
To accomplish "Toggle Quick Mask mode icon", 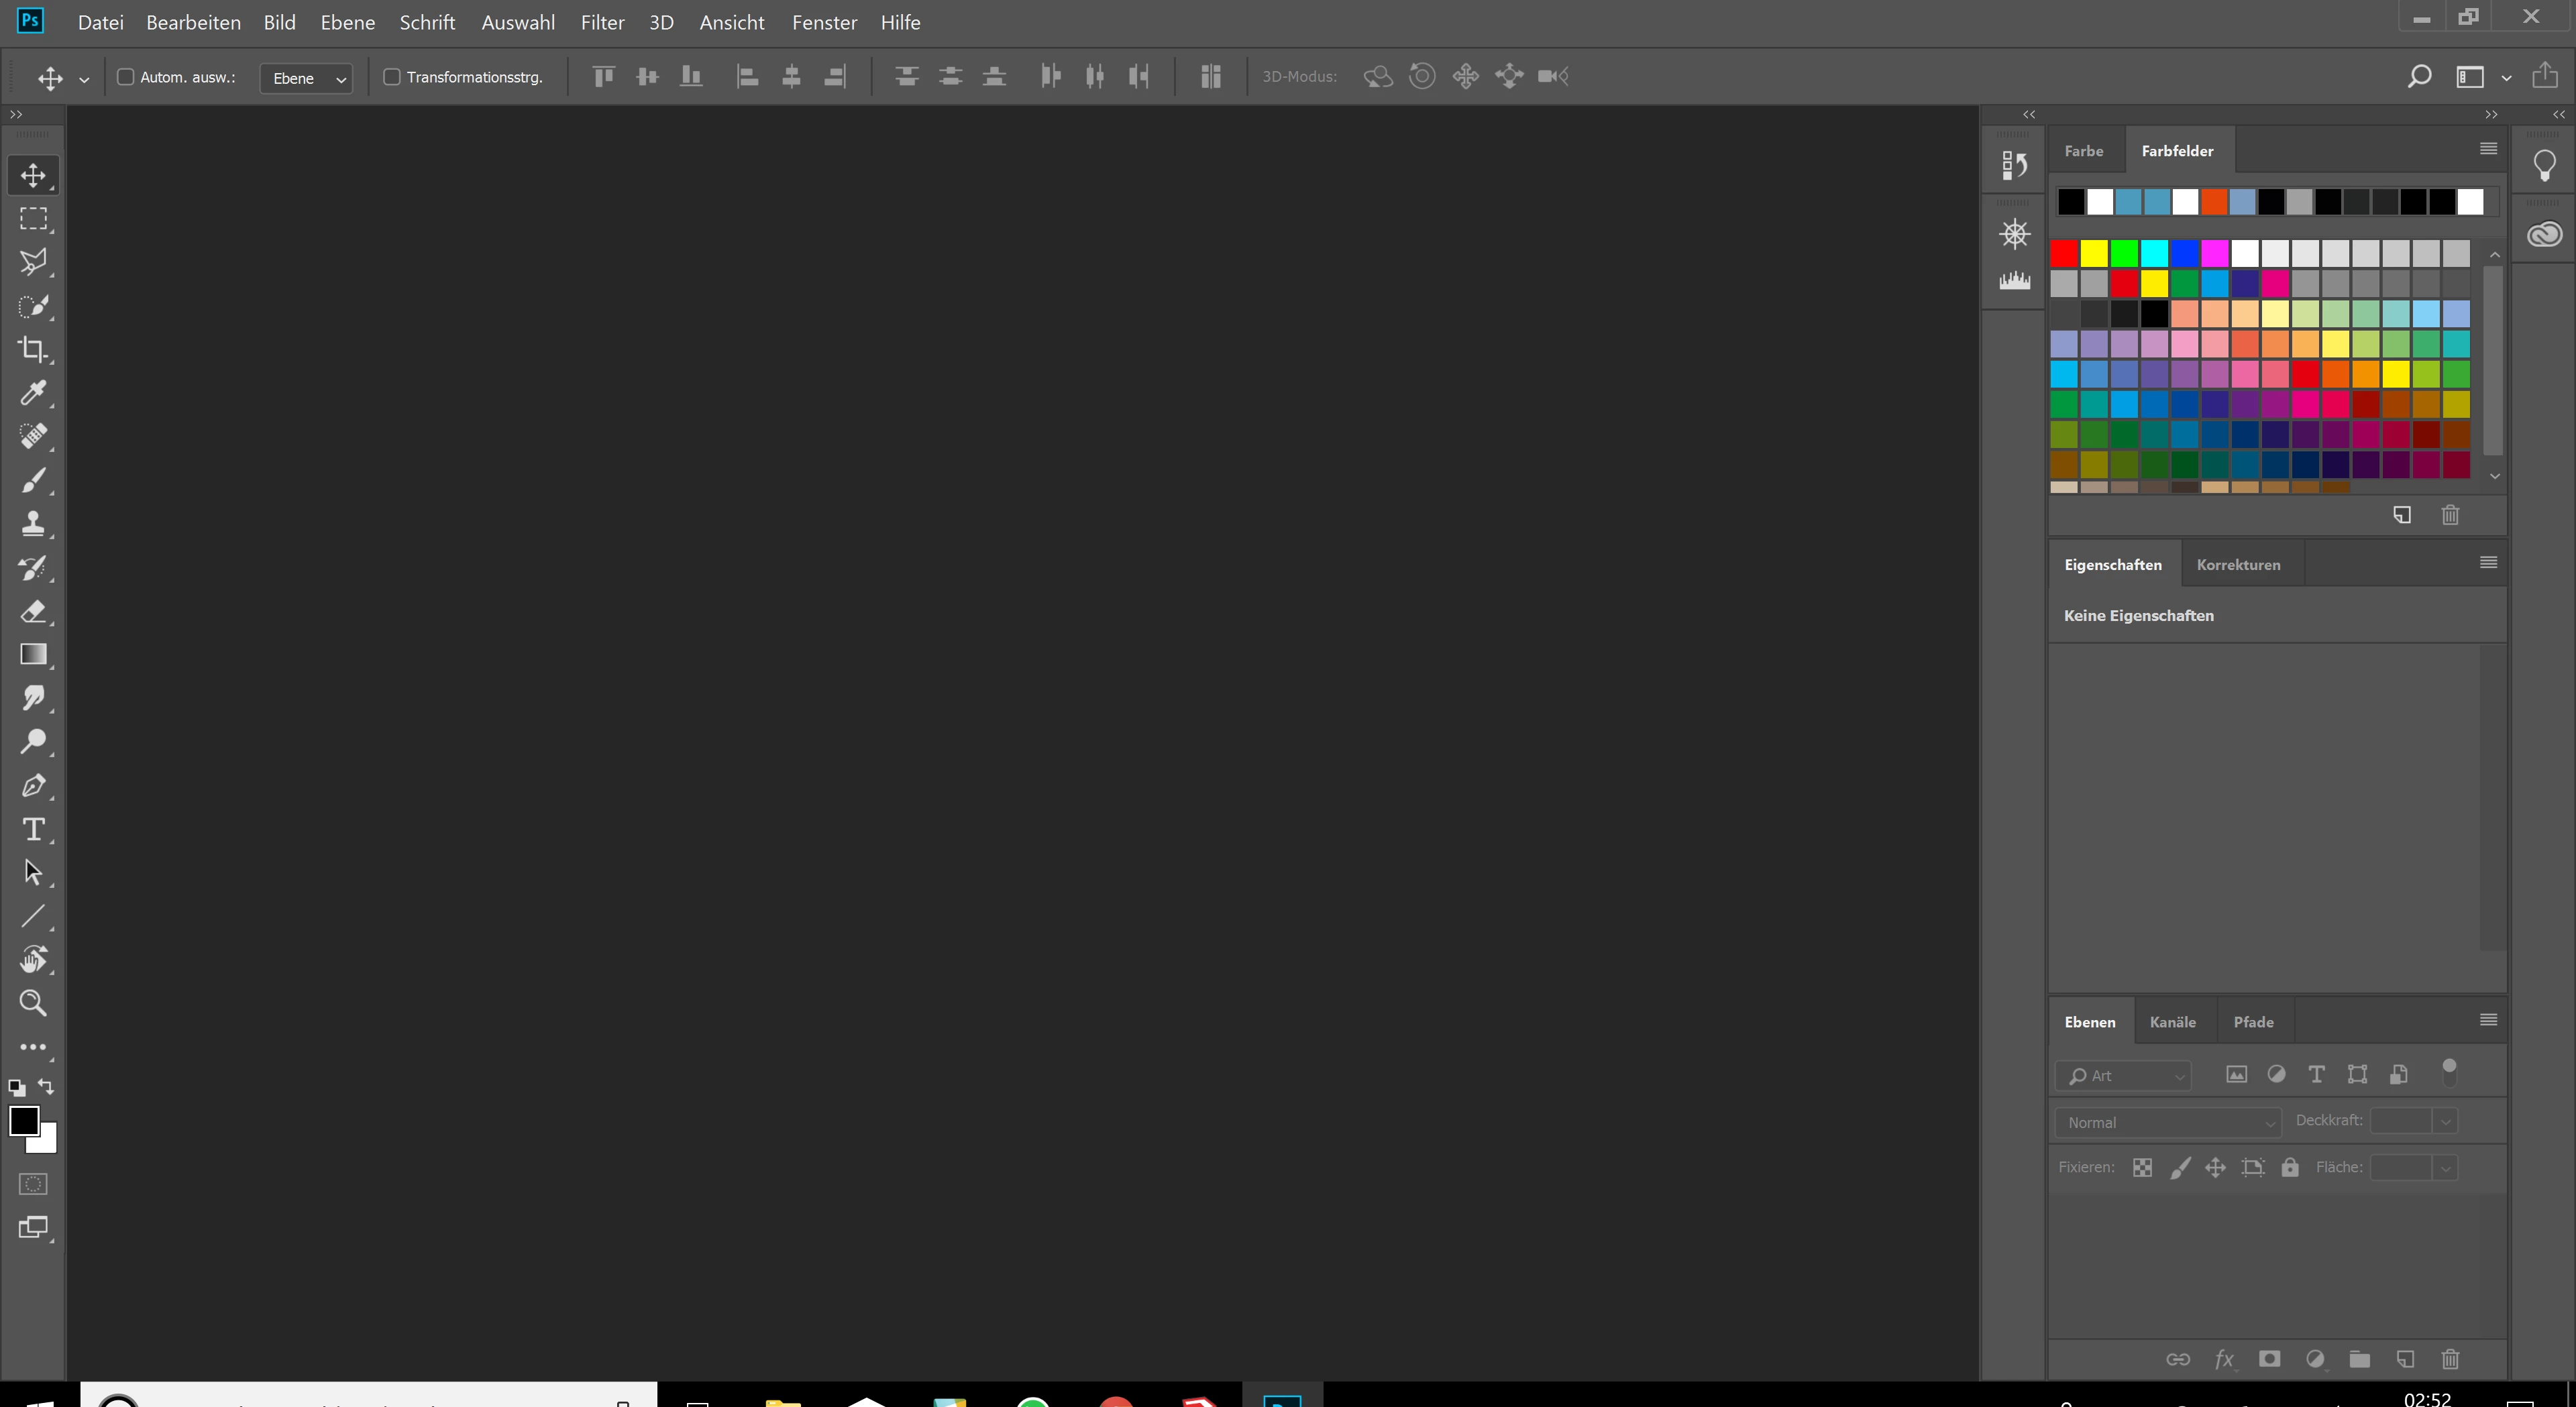I will click(33, 1184).
